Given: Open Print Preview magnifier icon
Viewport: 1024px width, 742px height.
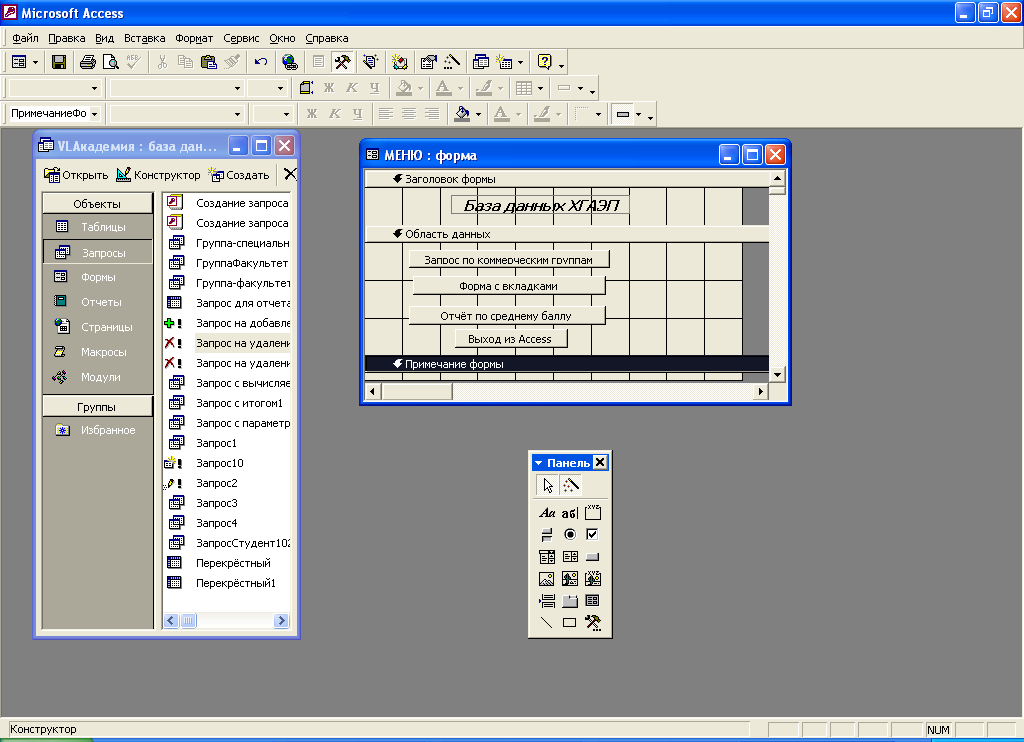Looking at the screenshot, I should coord(111,62).
